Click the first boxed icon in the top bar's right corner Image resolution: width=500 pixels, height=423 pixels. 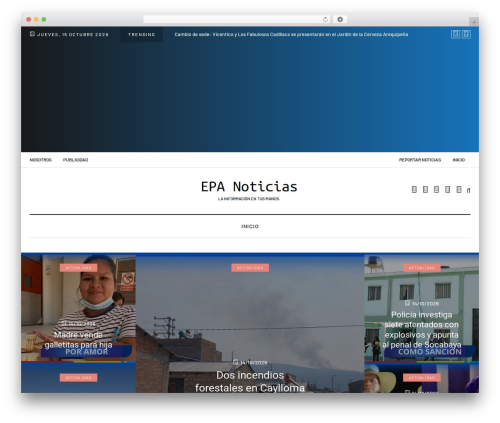pos(455,34)
